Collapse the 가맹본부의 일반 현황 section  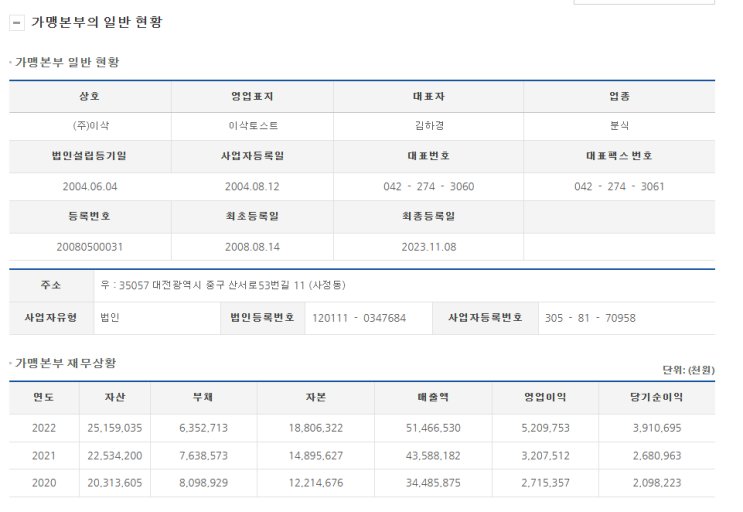tap(17, 22)
